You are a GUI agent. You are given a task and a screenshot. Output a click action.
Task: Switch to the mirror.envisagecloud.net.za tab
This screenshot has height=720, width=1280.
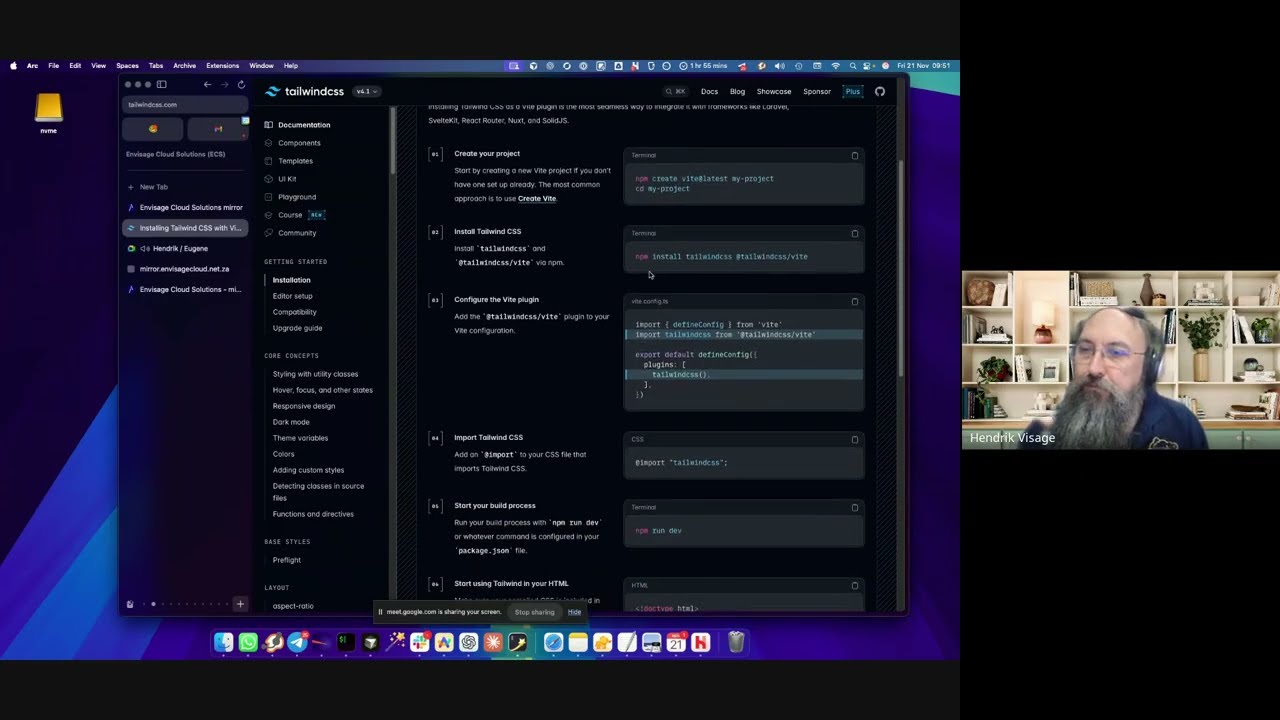(185, 269)
